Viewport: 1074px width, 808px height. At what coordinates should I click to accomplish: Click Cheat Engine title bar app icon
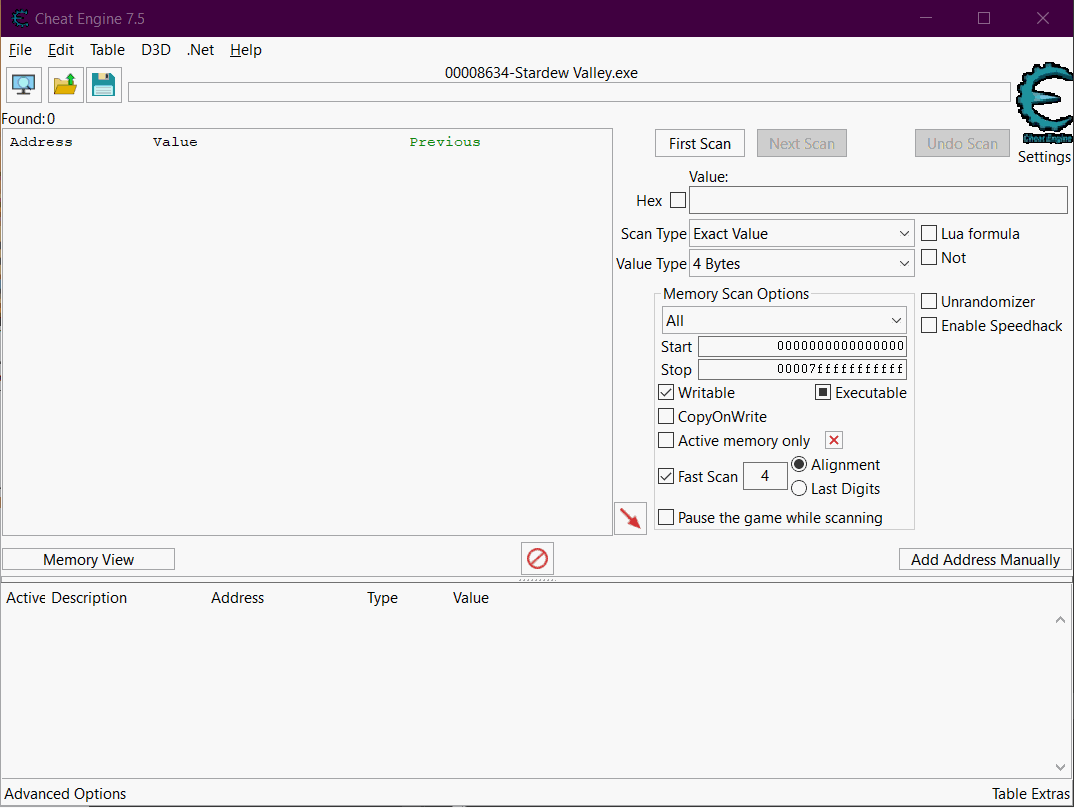coord(20,18)
